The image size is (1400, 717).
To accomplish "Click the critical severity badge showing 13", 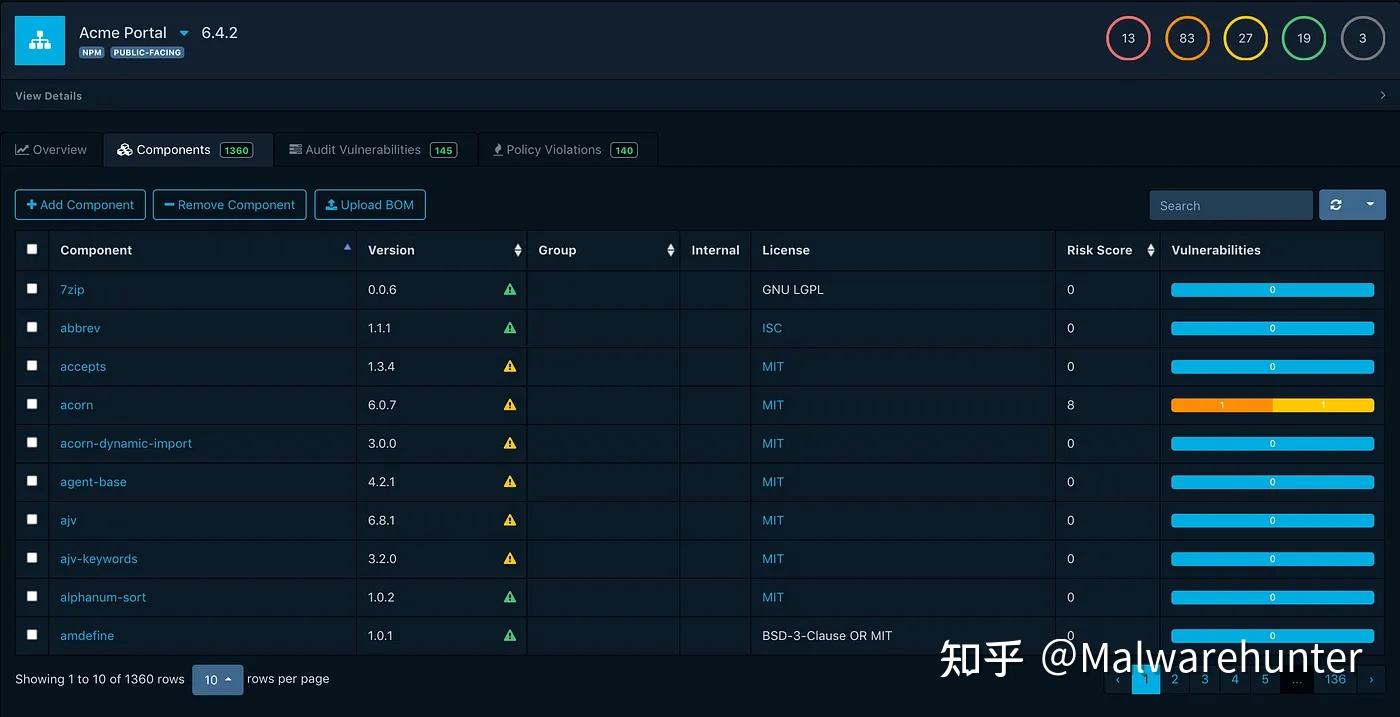I will tap(1128, 38).
